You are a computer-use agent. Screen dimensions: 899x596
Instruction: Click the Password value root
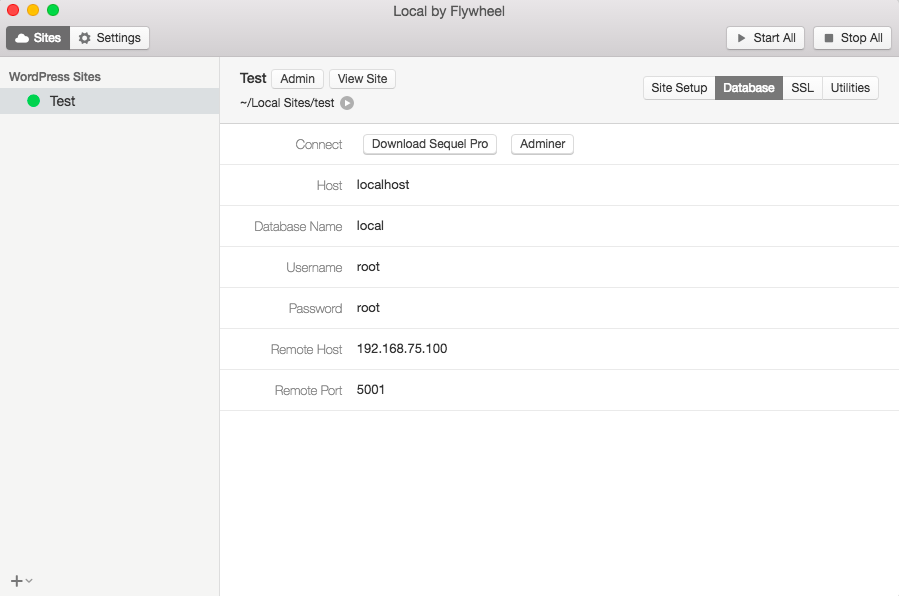[368, 308]
